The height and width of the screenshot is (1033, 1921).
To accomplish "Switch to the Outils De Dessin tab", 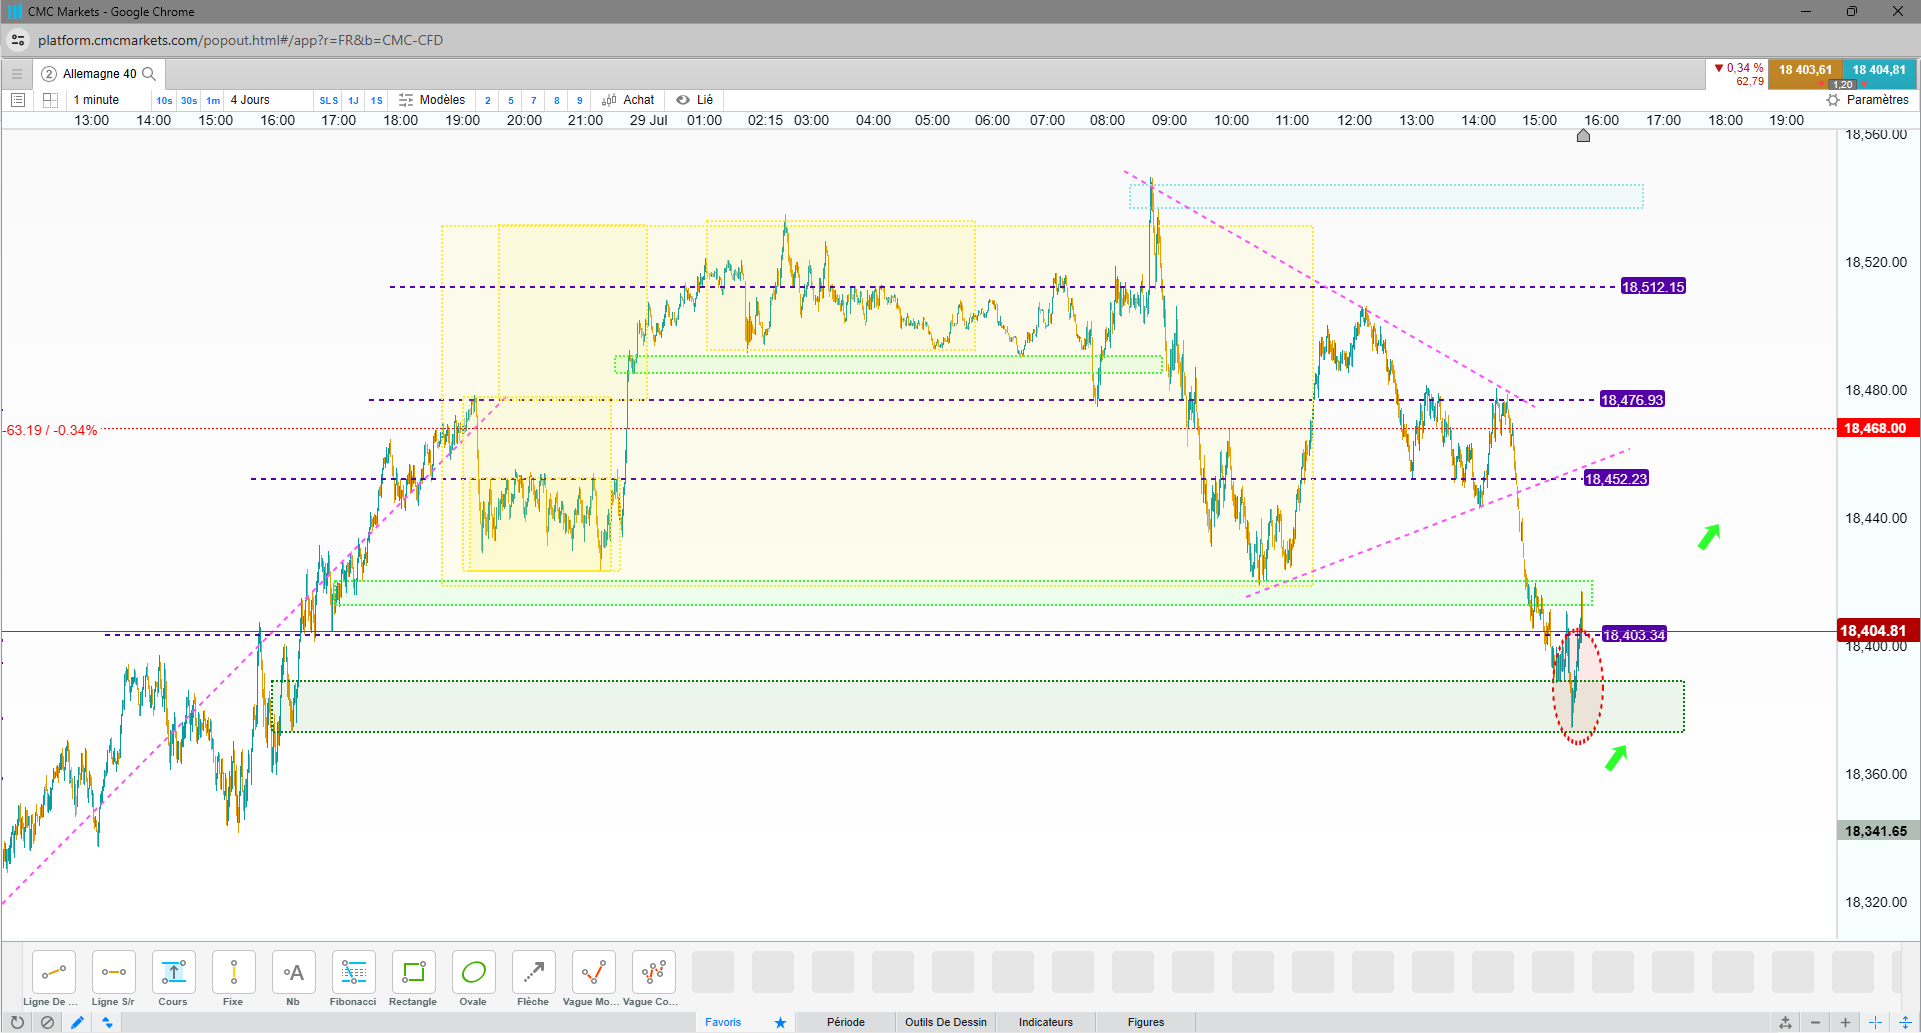I will click(x=946, y=1022).
